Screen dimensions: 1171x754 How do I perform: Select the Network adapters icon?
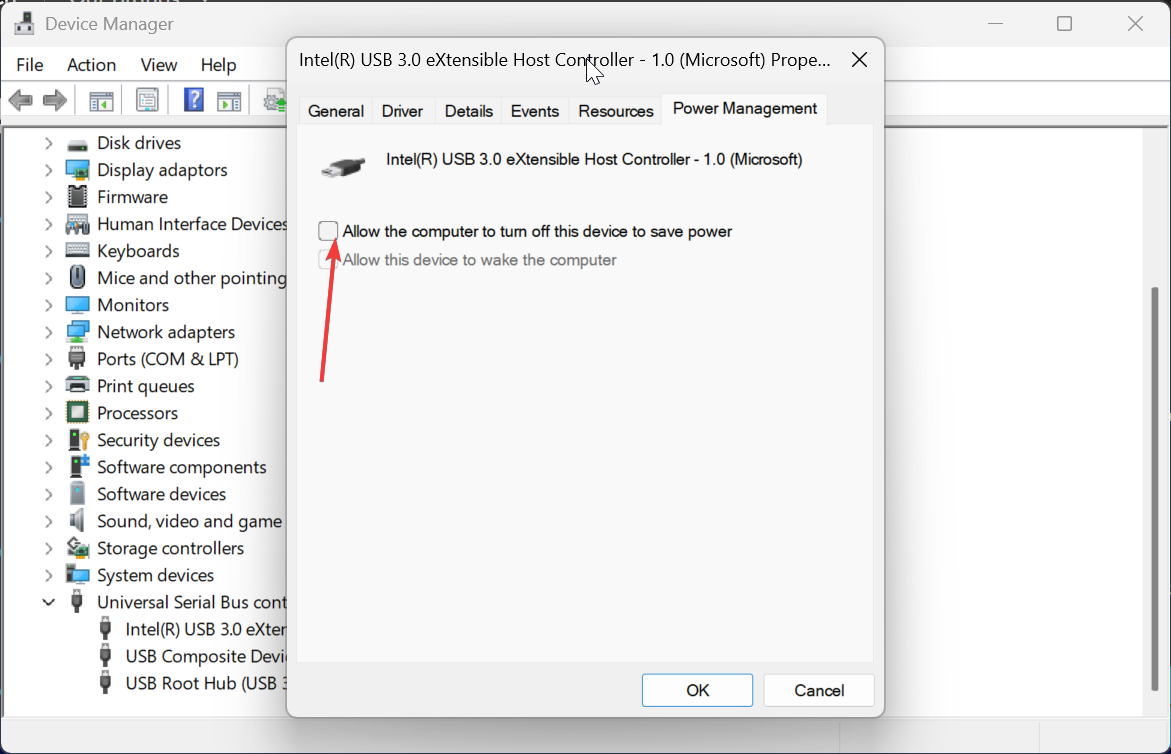coord(77,331)
